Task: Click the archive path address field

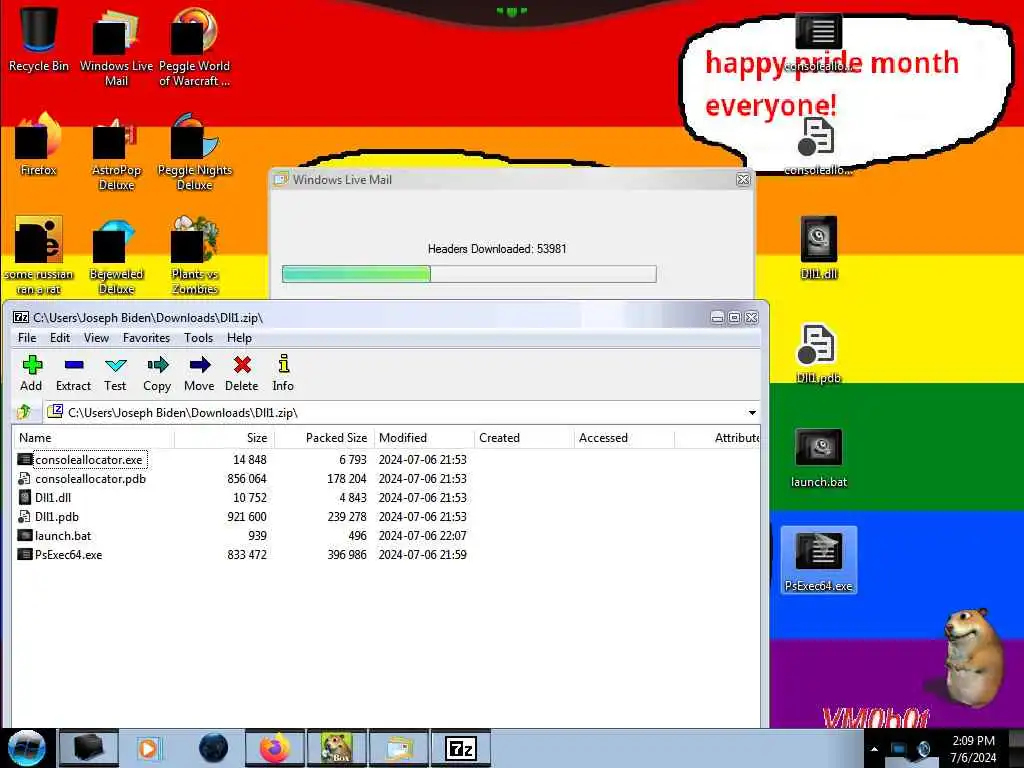Action: click(x=402, y=413)
